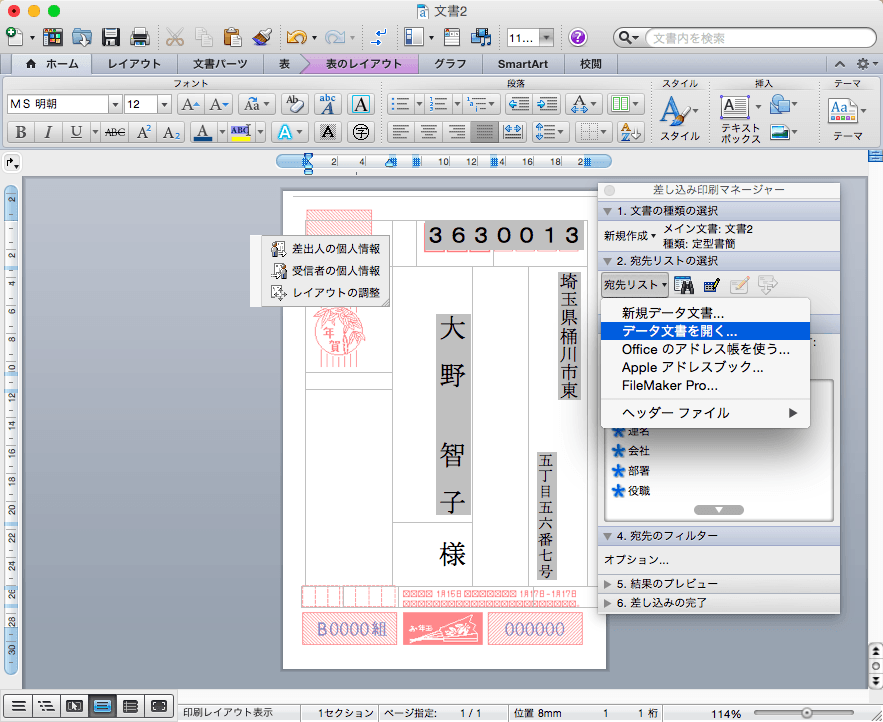
Task: Choose Apple アドレスブック... menu item
Action: (x=705, y=367)
